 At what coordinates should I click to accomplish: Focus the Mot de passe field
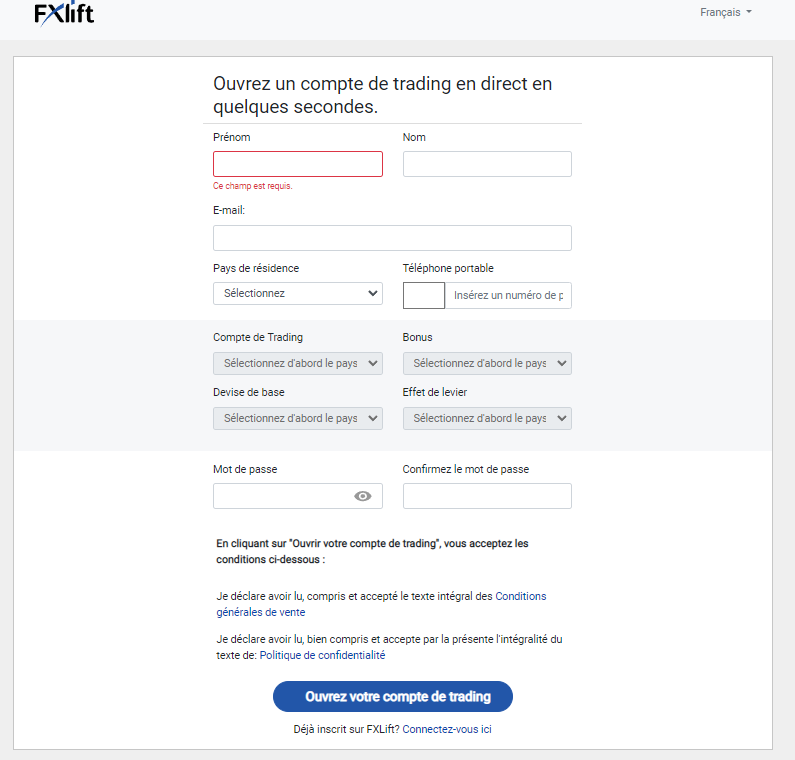[x=280, y=496]
